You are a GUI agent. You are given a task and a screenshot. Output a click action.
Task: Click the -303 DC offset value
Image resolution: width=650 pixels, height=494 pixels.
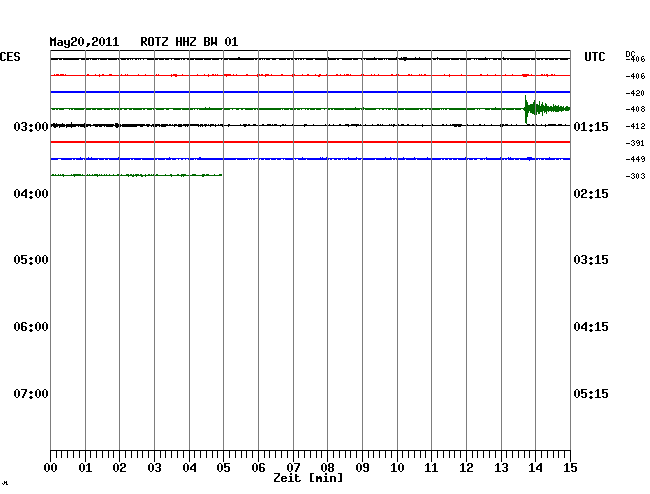635,176
